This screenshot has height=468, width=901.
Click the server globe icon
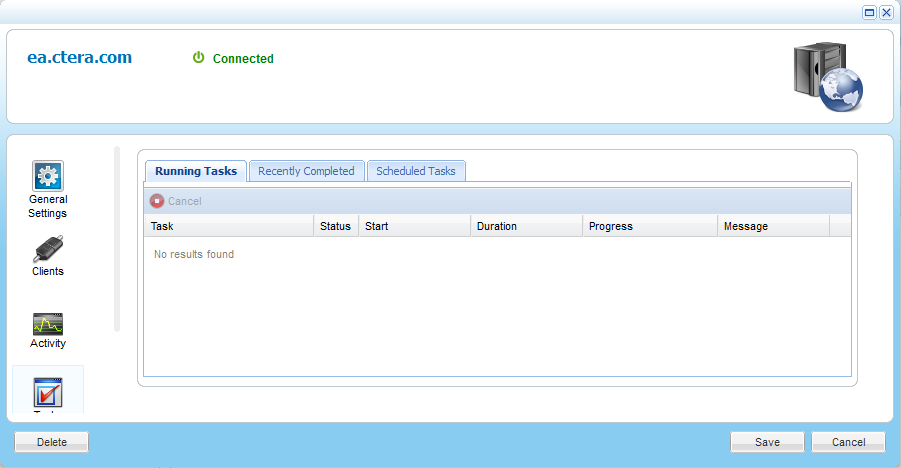[828, 76]
